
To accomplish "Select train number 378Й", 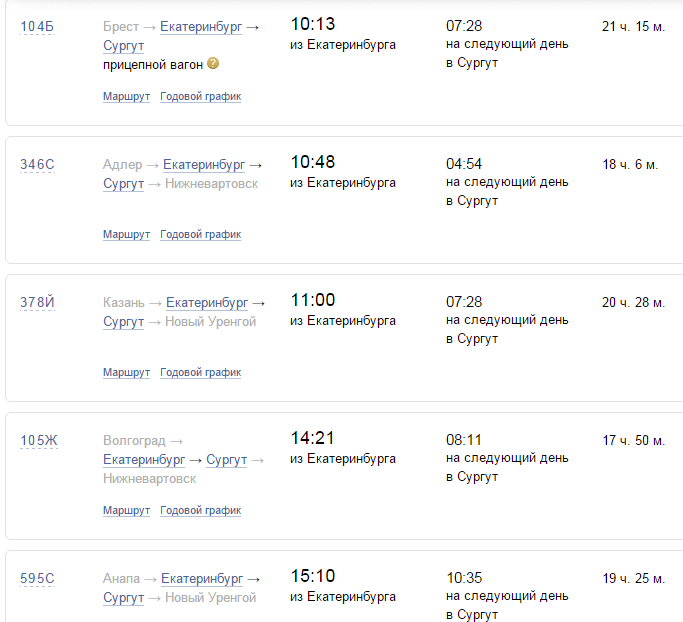I will coord(37,302).
